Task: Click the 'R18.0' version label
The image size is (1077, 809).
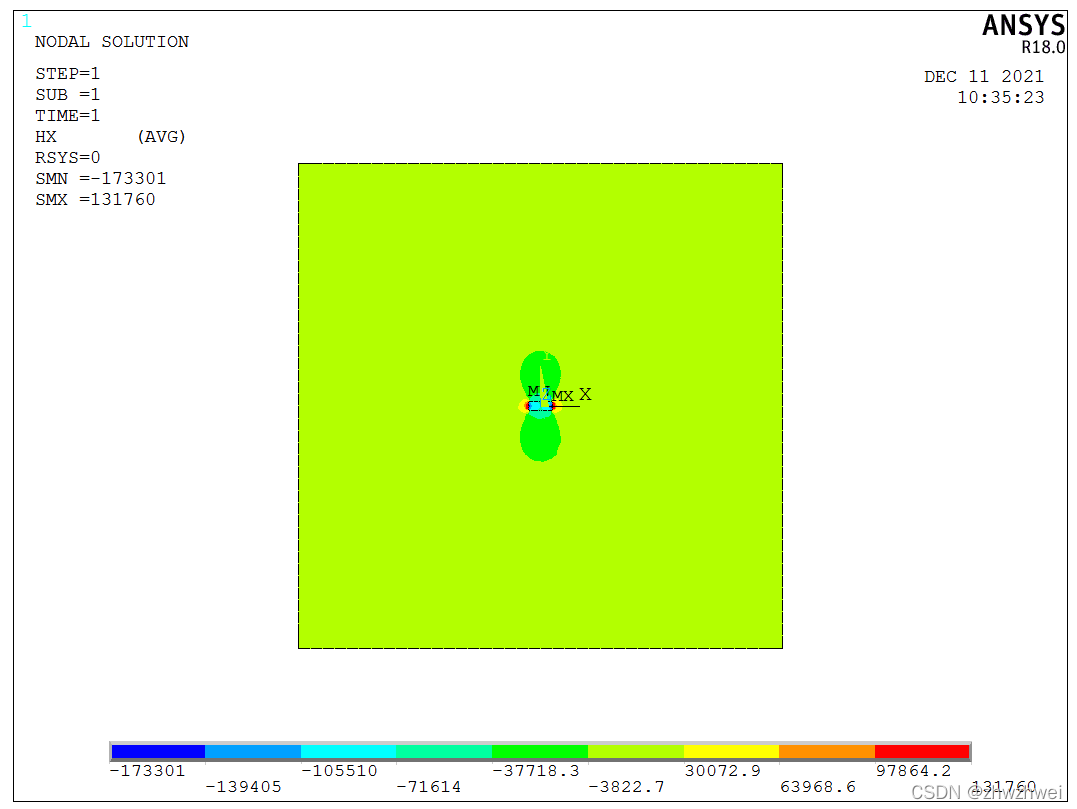Action: 1043,47
